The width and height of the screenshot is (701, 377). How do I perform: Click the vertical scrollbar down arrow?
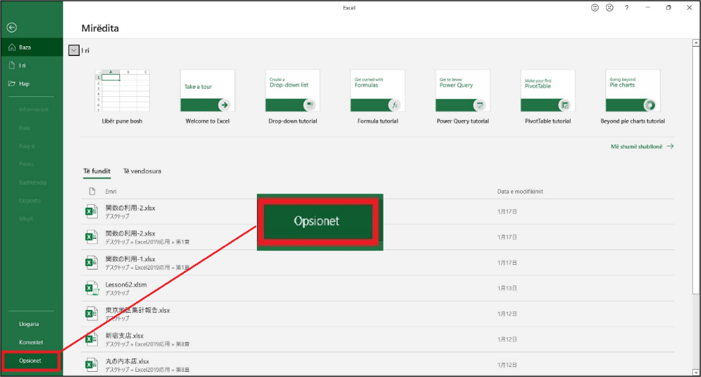pos(696,372)
